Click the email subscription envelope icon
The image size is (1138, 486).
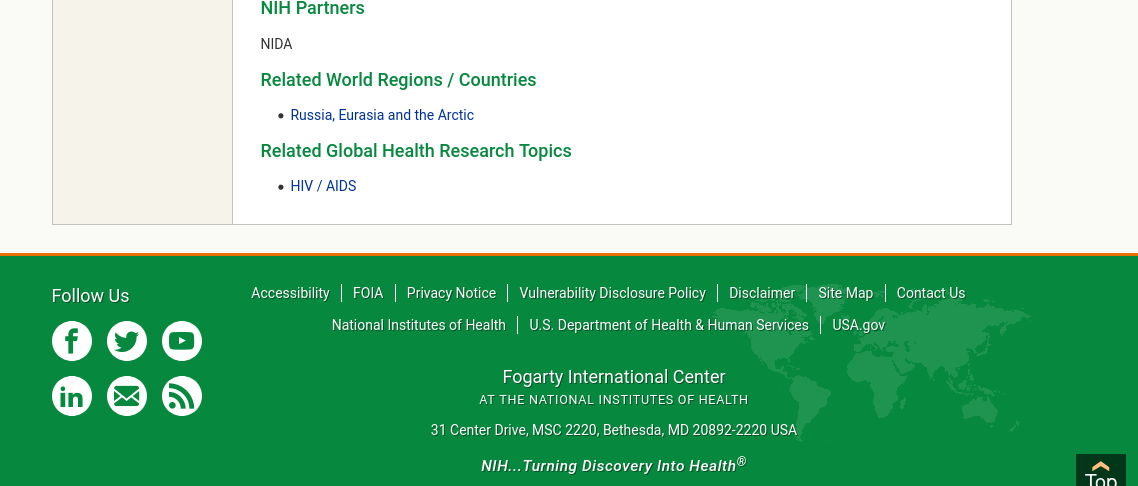click(127, 396)
